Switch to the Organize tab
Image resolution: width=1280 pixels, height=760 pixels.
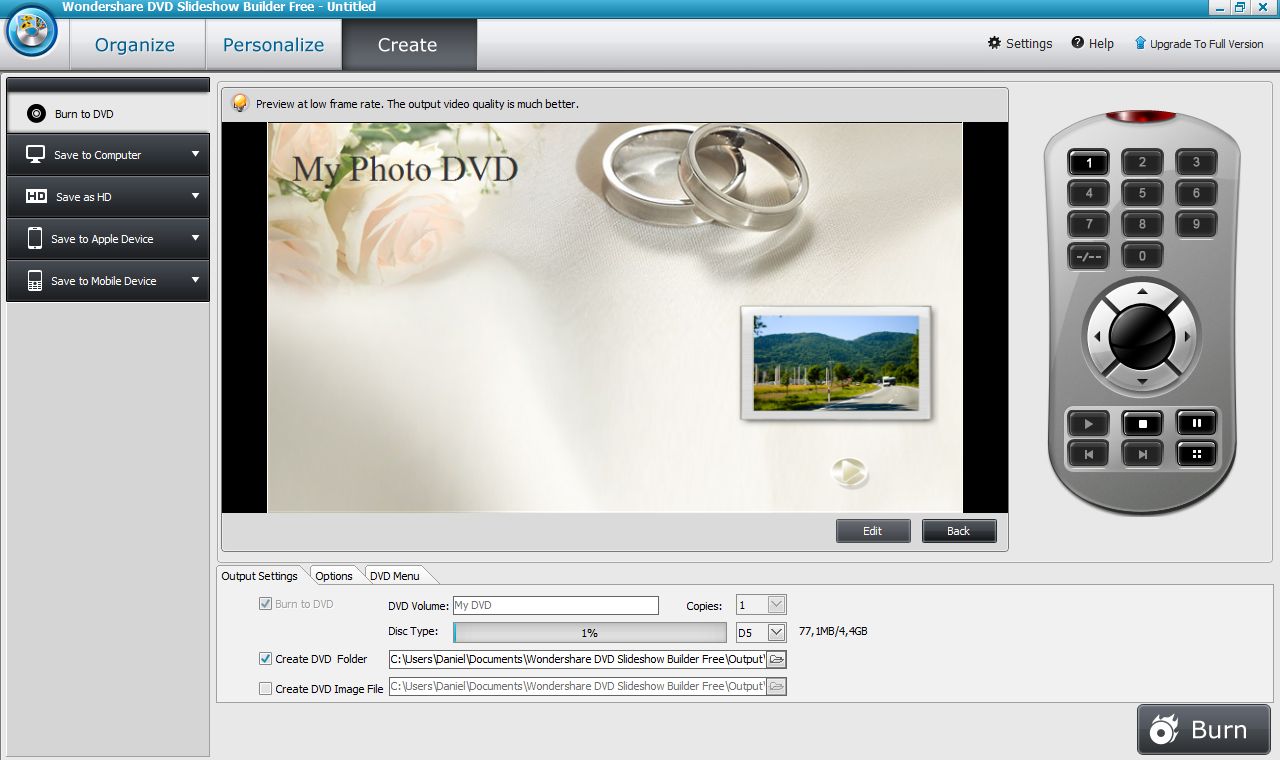click(135, 45)
